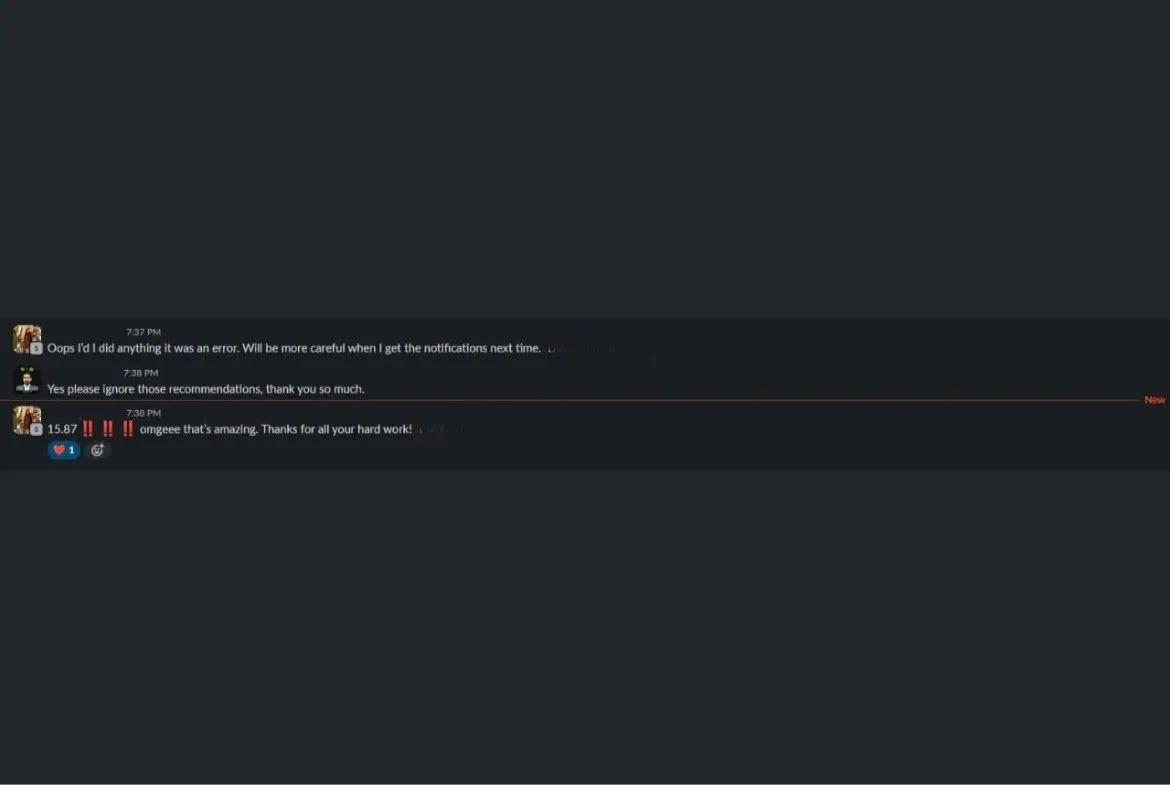Click the '15.87' number in the message
Screen dimensions: 1170x785
tap(62, 429)
